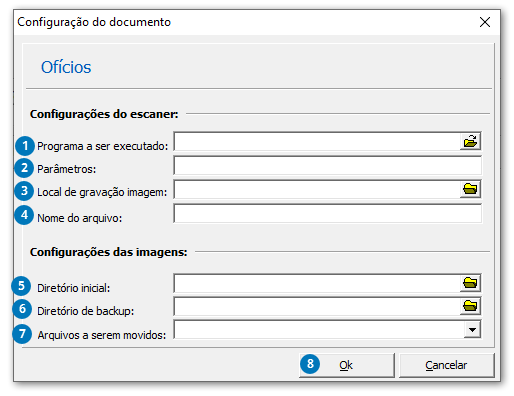Focus the Nome do arquivo text box
Image resolution: width=514 pixels, height=396 pixels.
point(328,213)
